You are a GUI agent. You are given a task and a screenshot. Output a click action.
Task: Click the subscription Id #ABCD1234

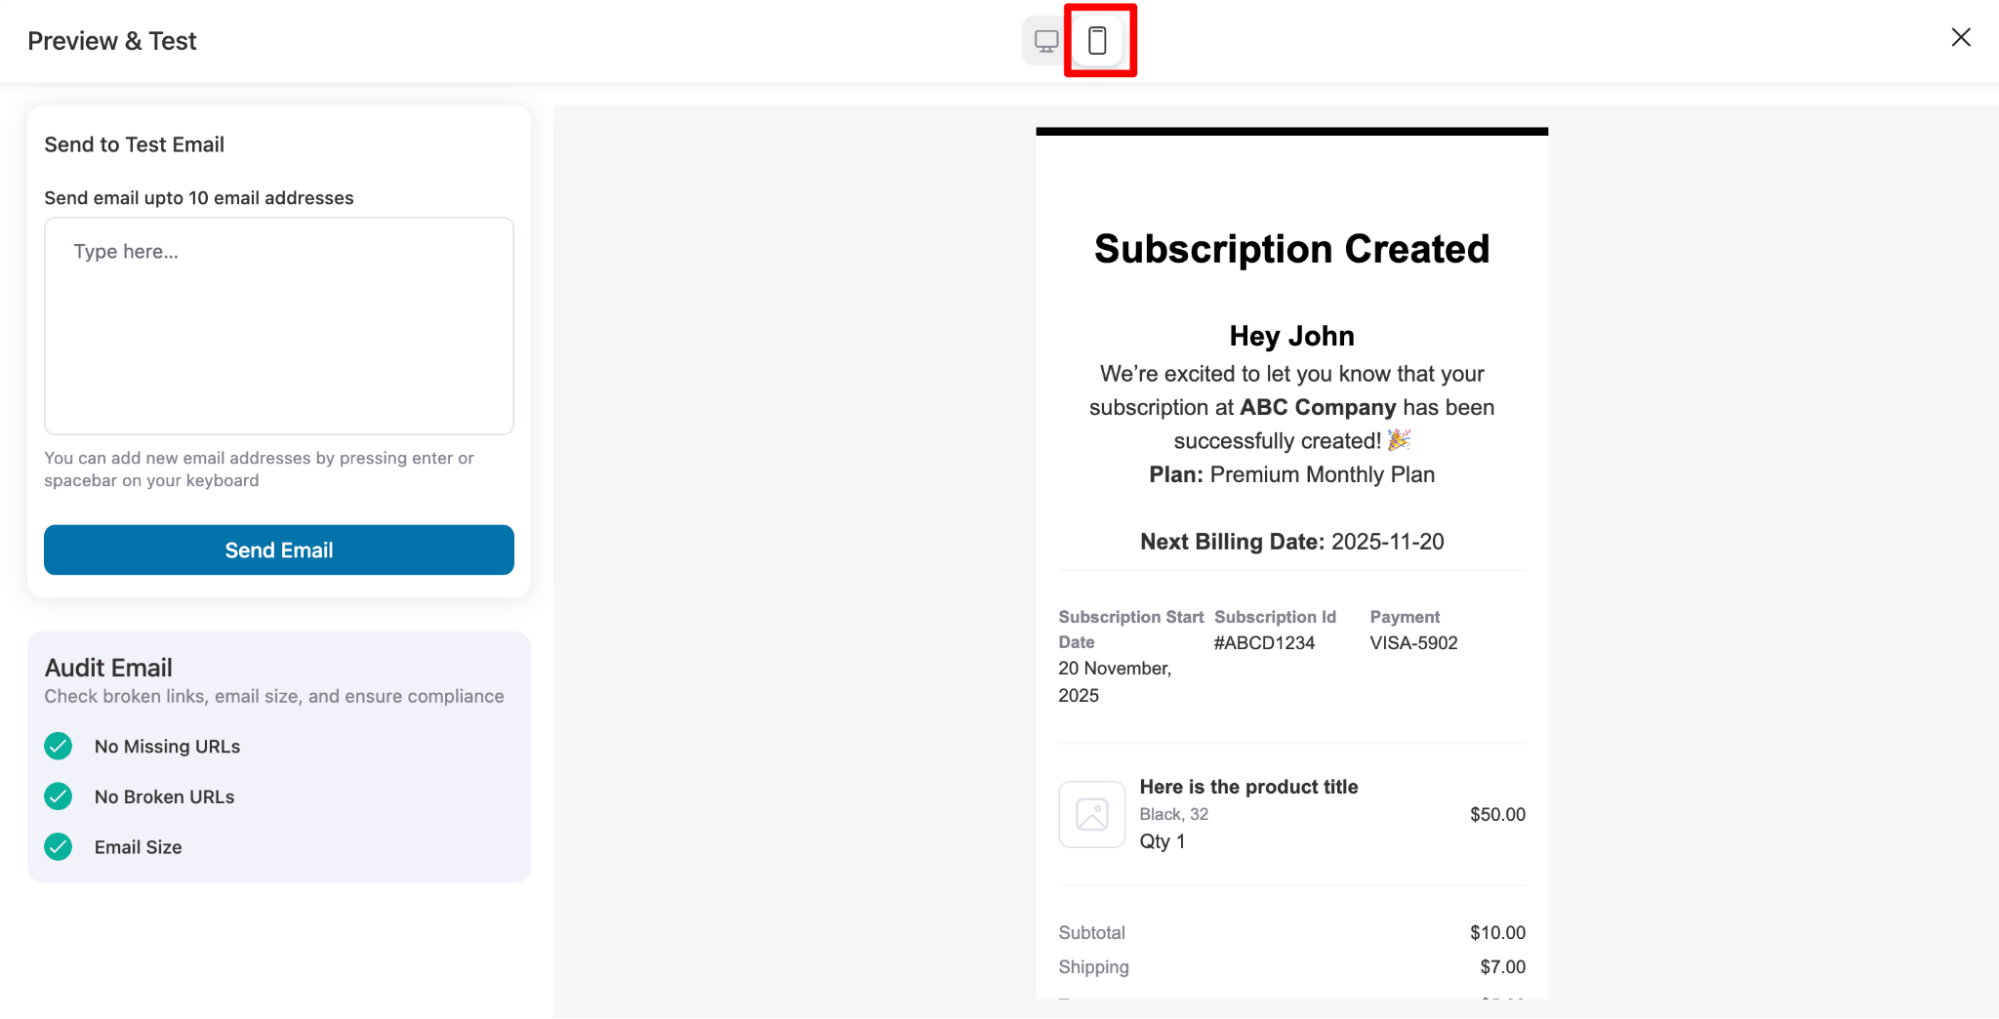(x=1263, y=642)
